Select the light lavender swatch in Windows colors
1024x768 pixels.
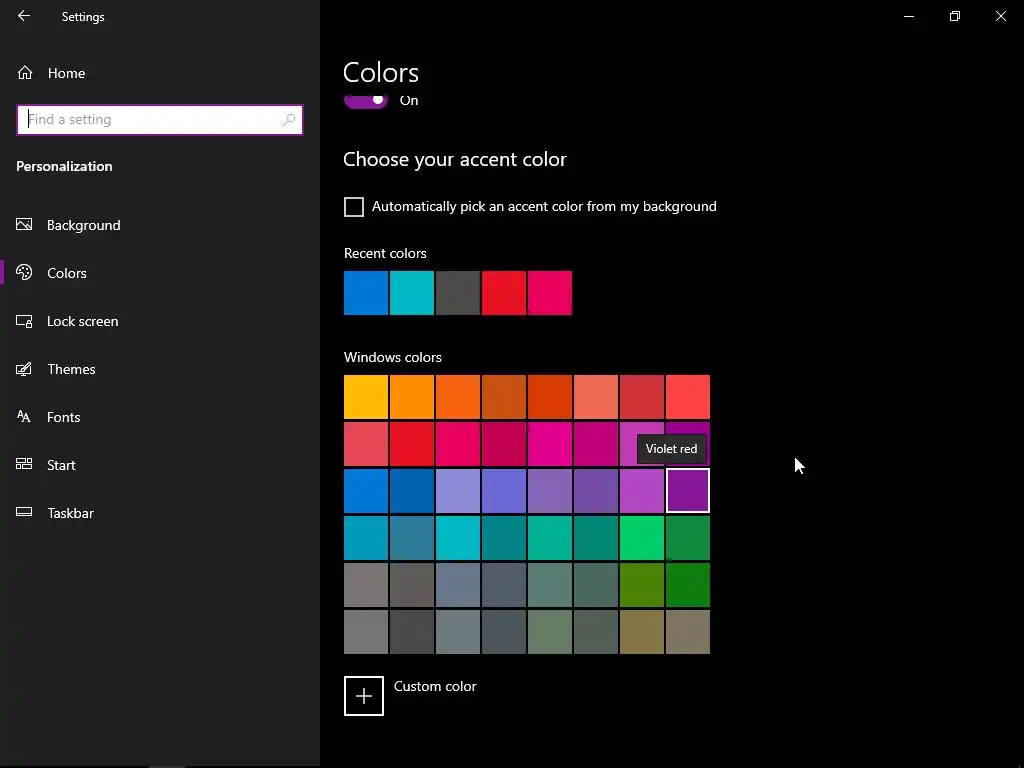pyautogui.click(x=458, y=490)
